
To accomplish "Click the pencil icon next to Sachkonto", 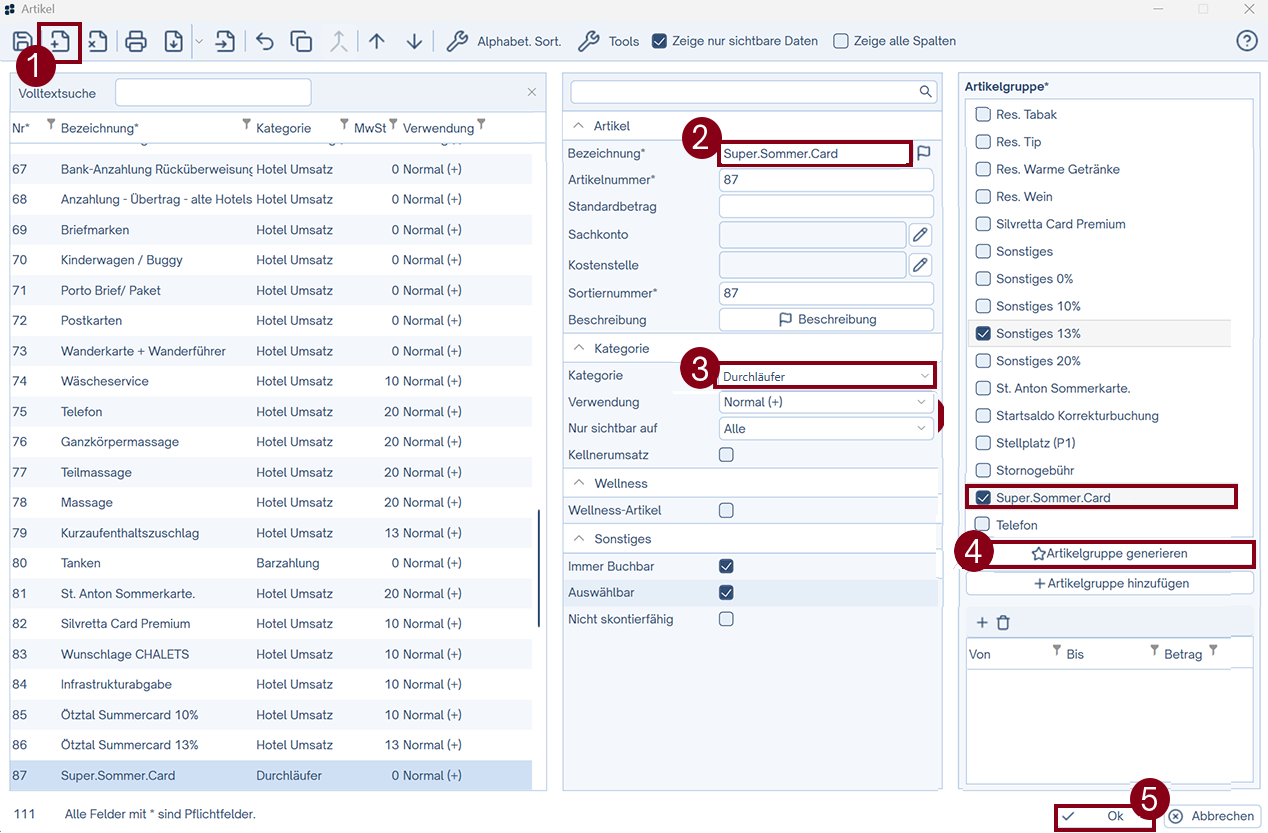I will pos(920,235).
